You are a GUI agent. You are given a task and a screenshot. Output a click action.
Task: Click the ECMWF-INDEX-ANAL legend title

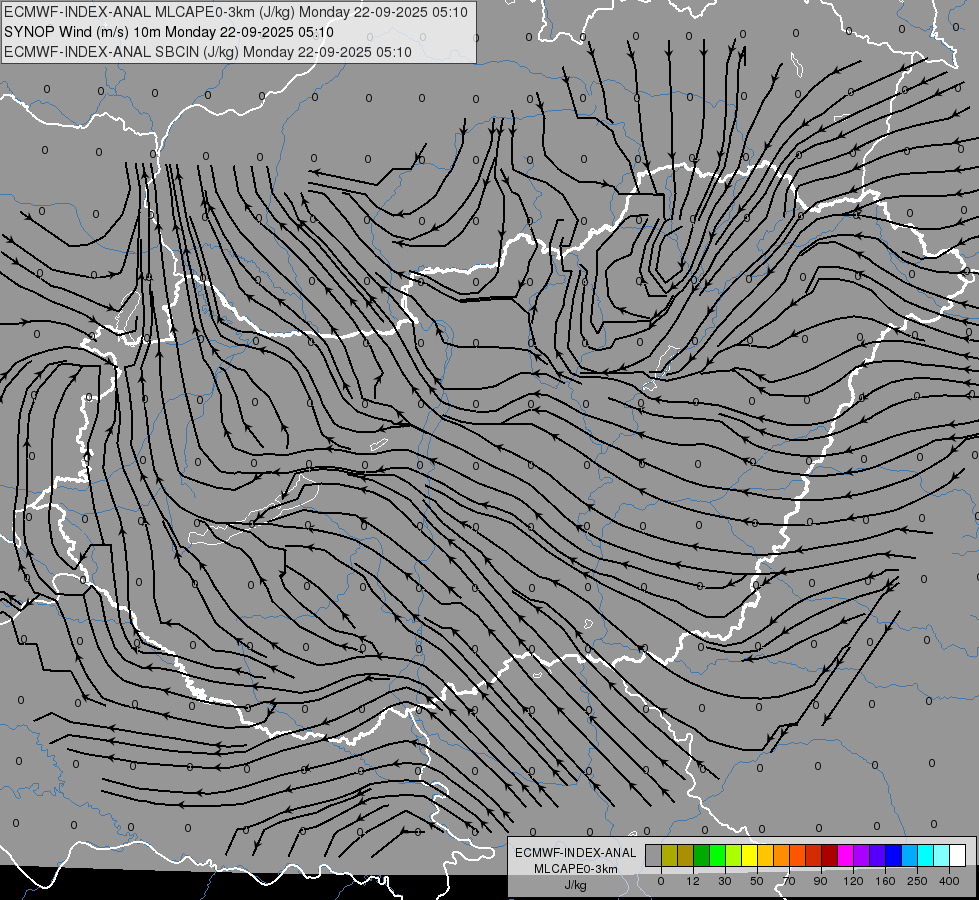[x=576, y=853]
